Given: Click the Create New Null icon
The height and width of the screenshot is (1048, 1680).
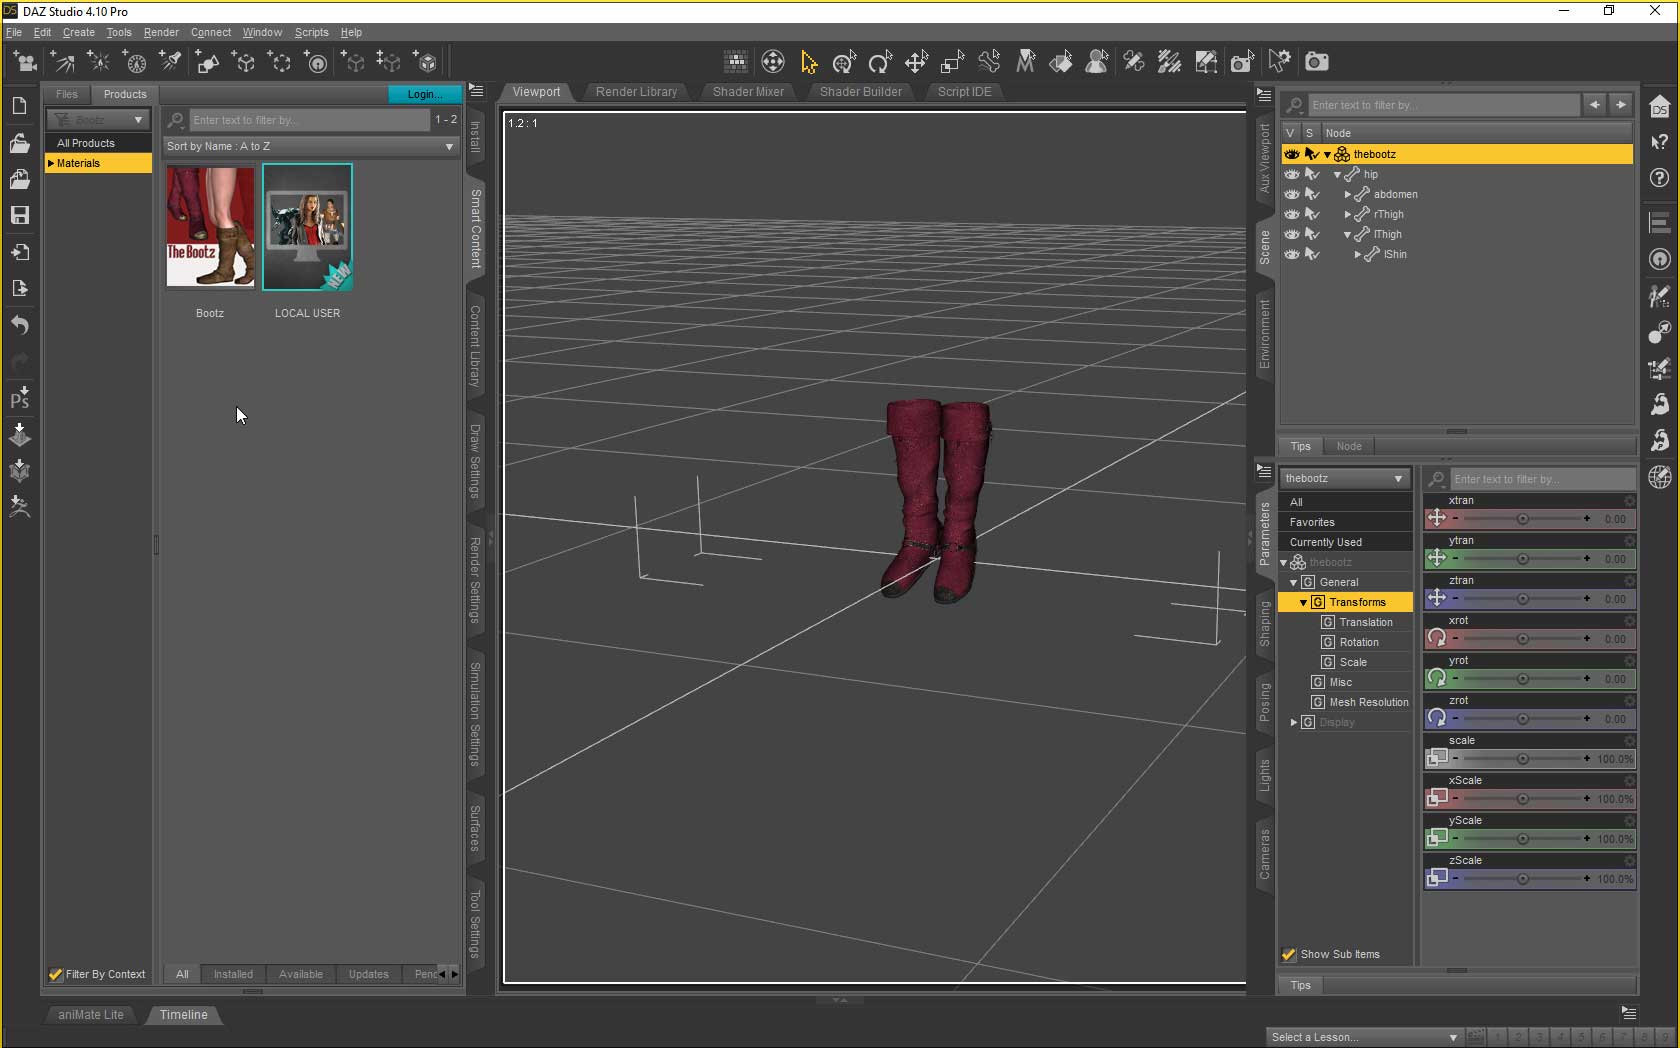Looking at the screenshot, I should [x=244, y=62].
